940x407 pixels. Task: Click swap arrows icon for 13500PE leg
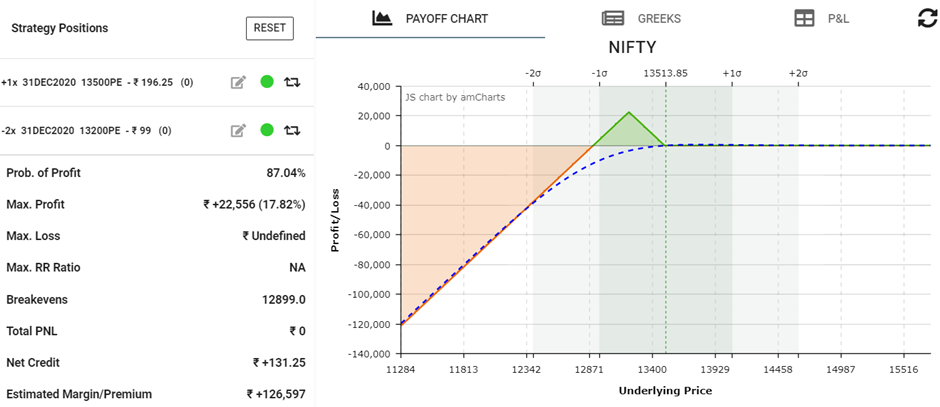[x=293, y=82]
